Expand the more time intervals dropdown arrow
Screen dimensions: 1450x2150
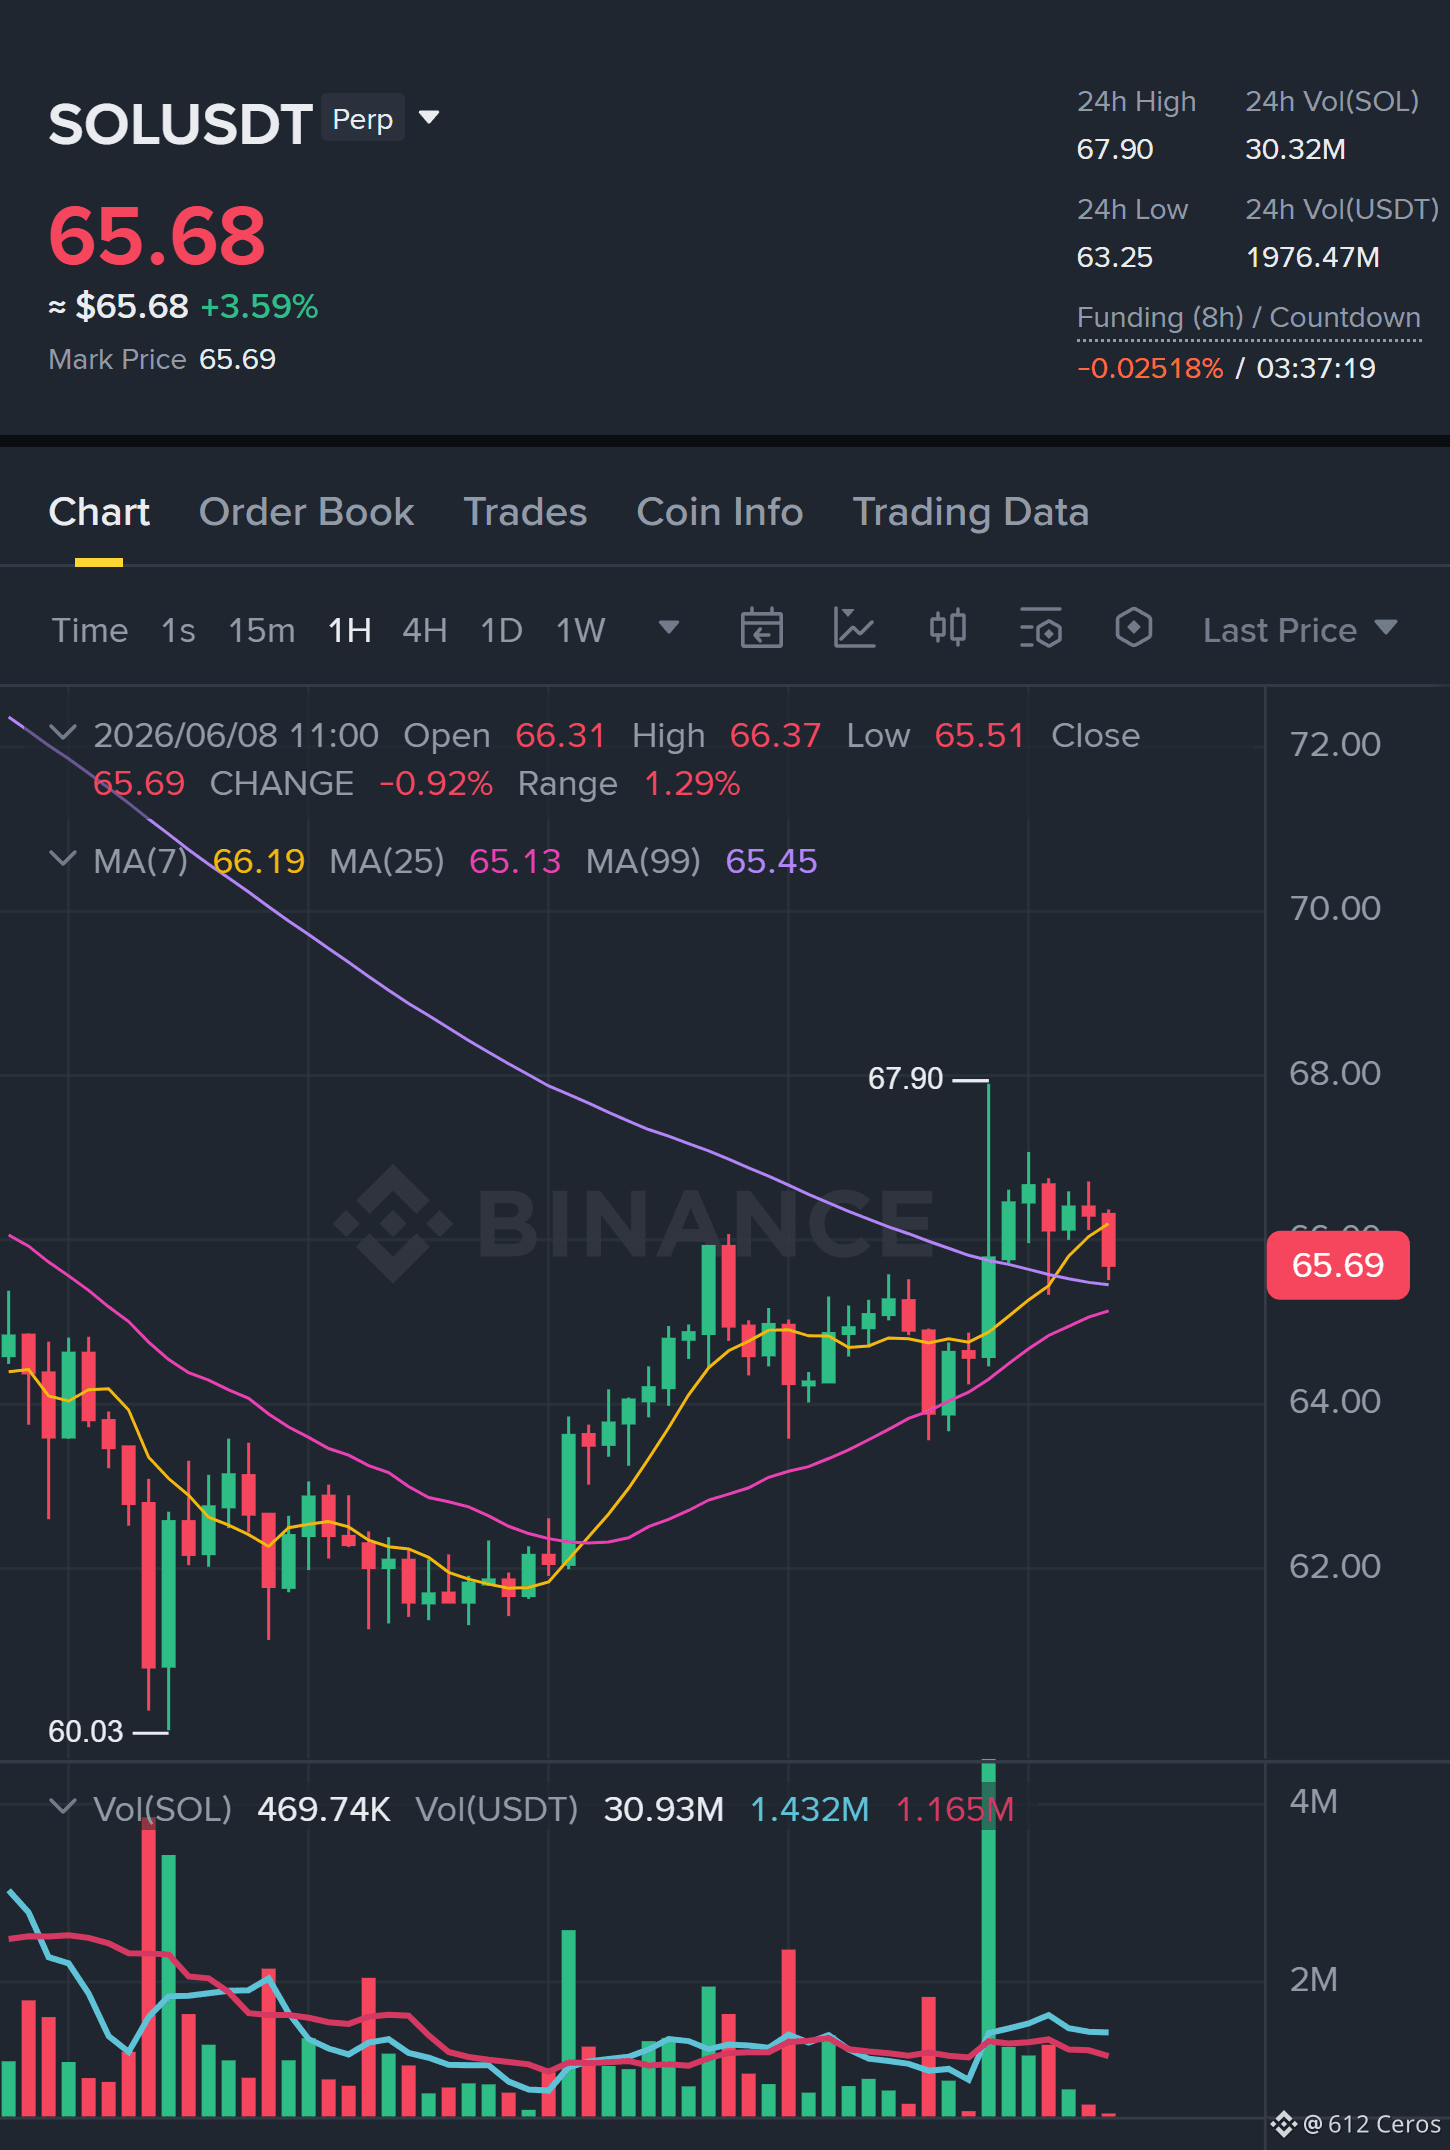(669, 628)
